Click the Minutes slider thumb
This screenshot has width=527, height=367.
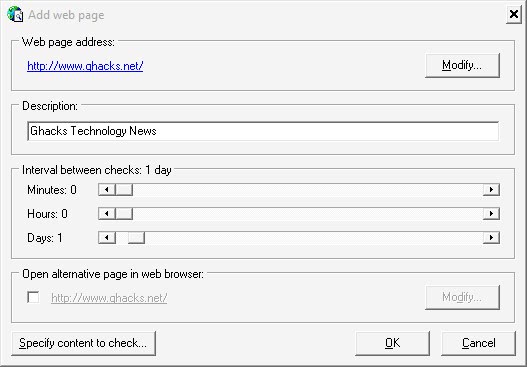tap(124, 190)
